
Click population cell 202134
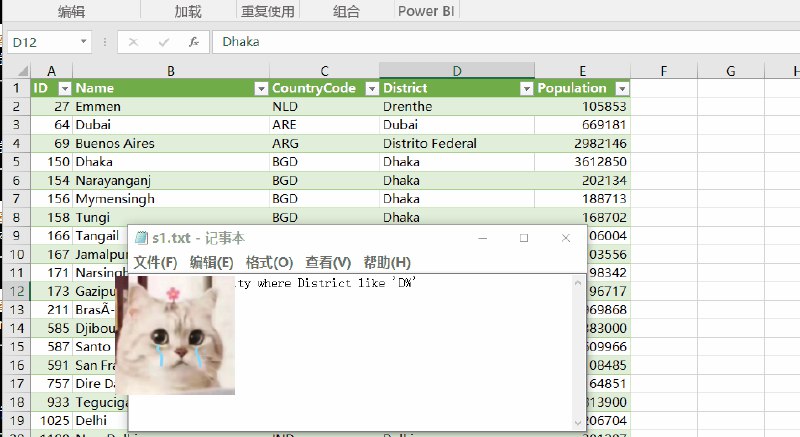point(583,181)
